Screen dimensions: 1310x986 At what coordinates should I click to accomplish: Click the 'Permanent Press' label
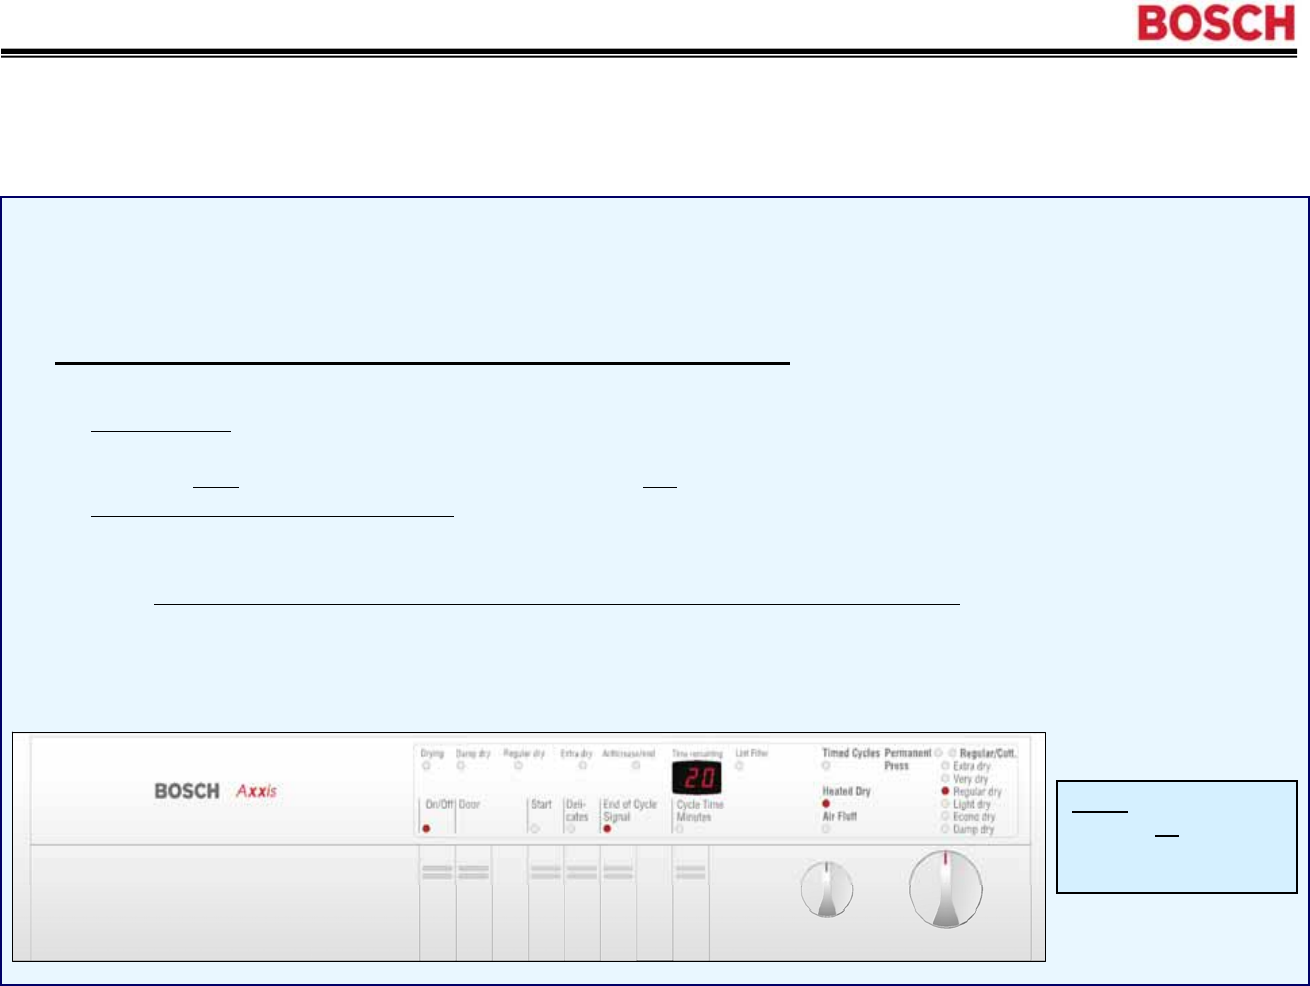tap(908, 759)
